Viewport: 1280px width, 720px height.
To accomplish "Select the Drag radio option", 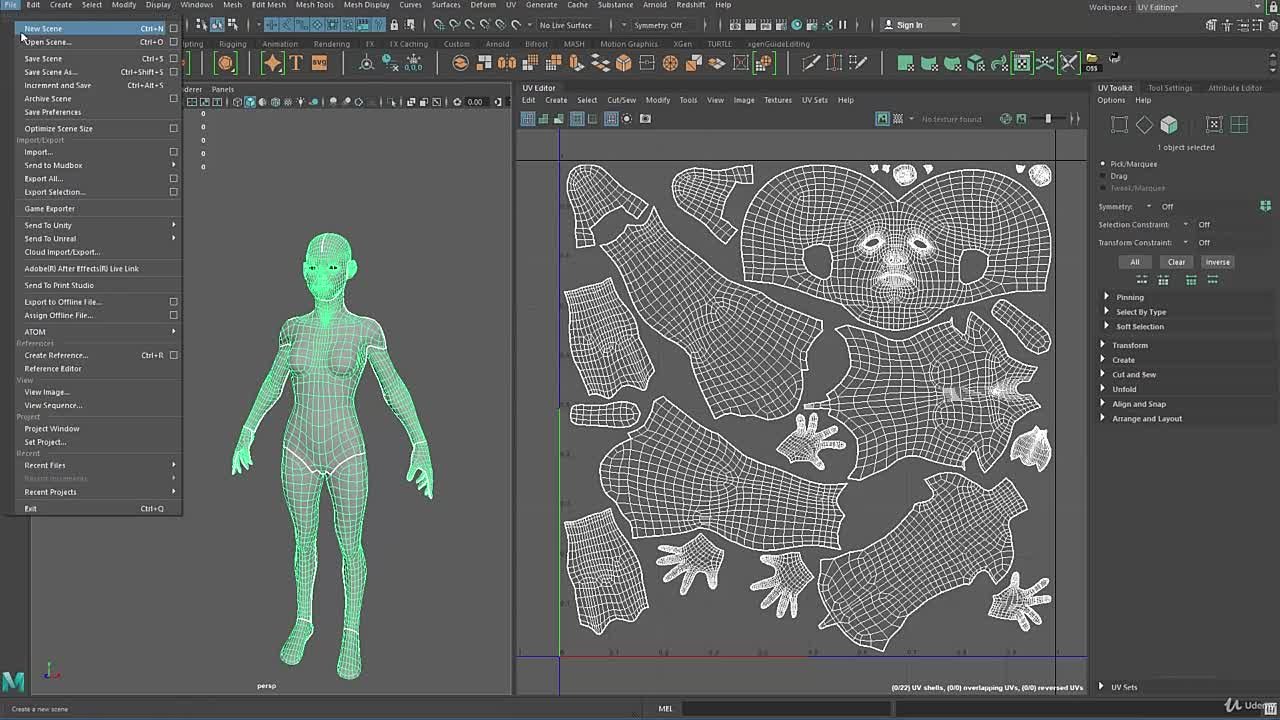I will (x=1104, y=176).
